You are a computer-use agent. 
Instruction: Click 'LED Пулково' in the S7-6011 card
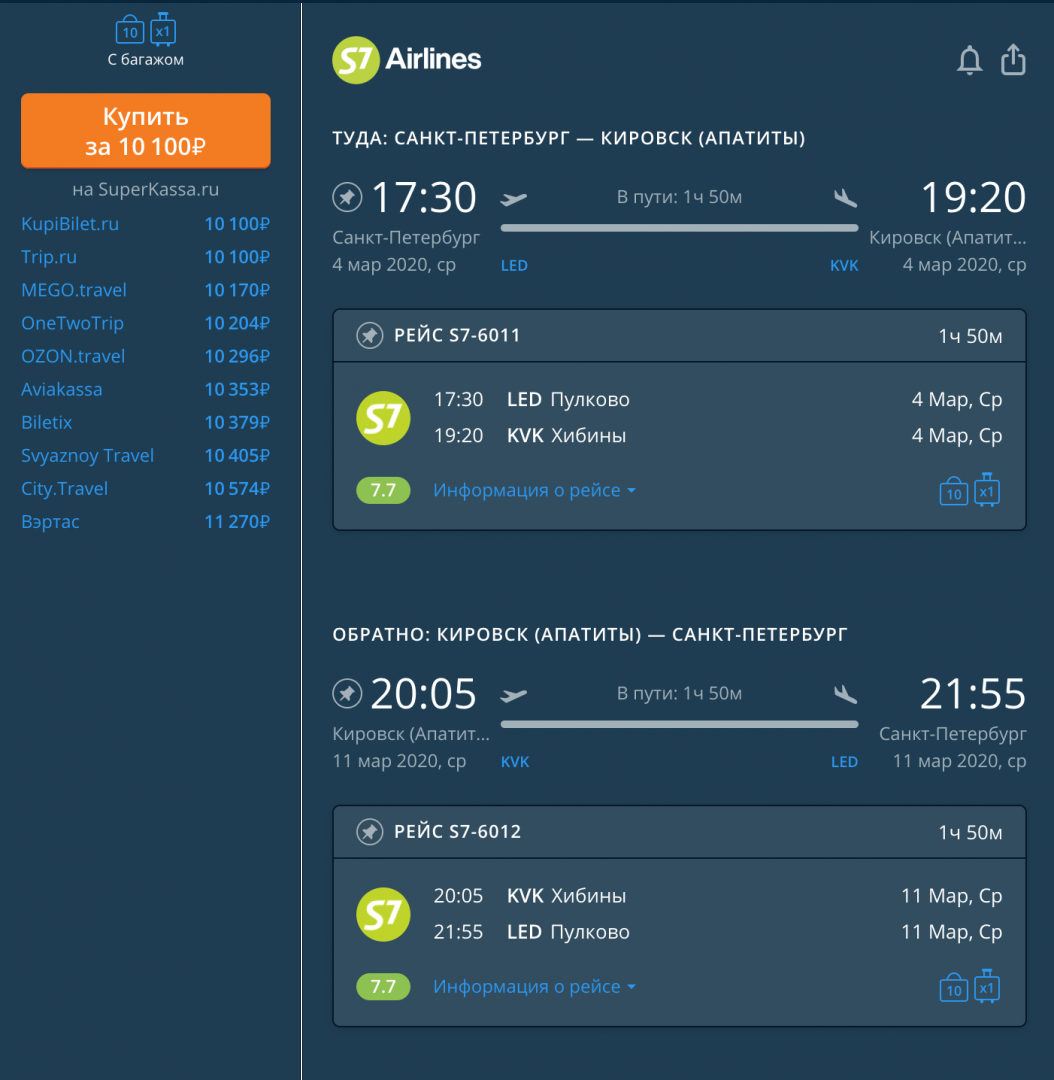pyautogui.click(x=568, y=399)
